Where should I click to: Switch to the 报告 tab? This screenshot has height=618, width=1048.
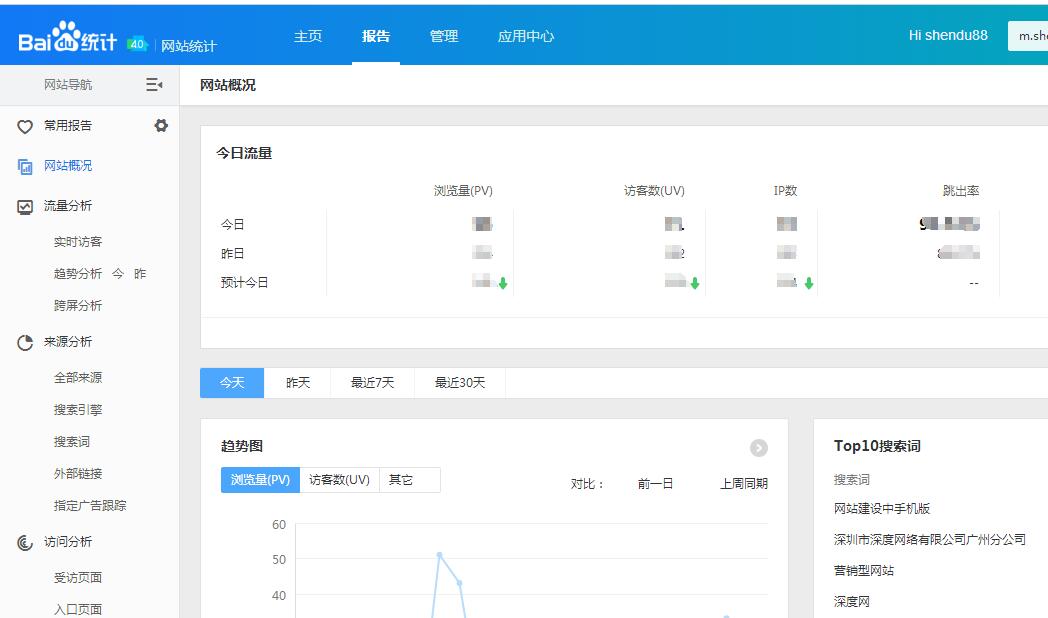pyautogui.click(x=375, y=36)
